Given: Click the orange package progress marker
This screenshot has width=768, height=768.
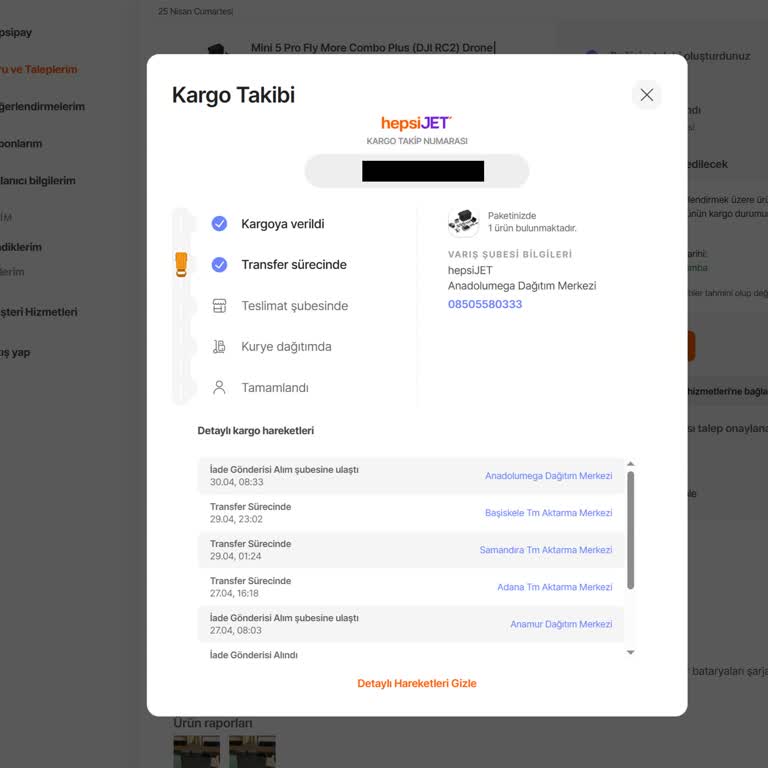Looking at the screenshot, I should (x=181, y=264).
